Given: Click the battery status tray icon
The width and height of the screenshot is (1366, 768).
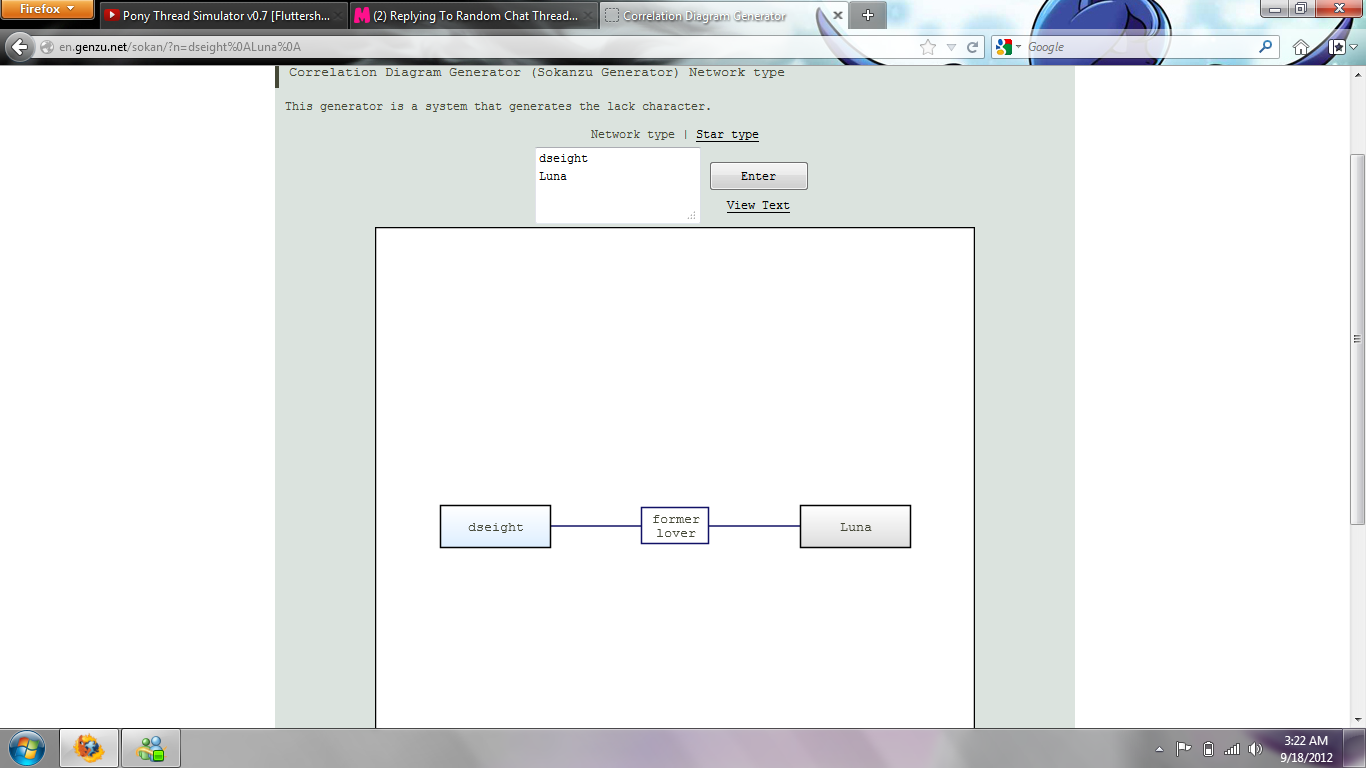Looking at the screenshot, I should tap(1208, 748).
